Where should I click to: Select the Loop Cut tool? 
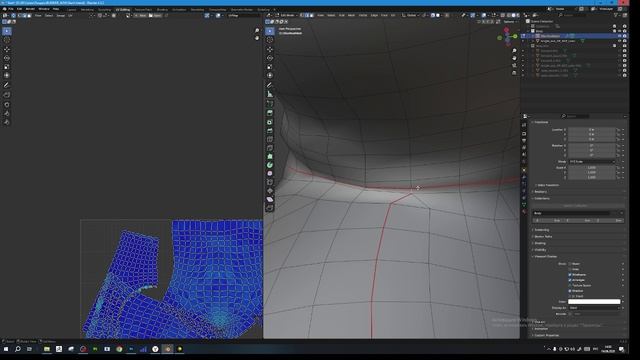tap(270, 139)
